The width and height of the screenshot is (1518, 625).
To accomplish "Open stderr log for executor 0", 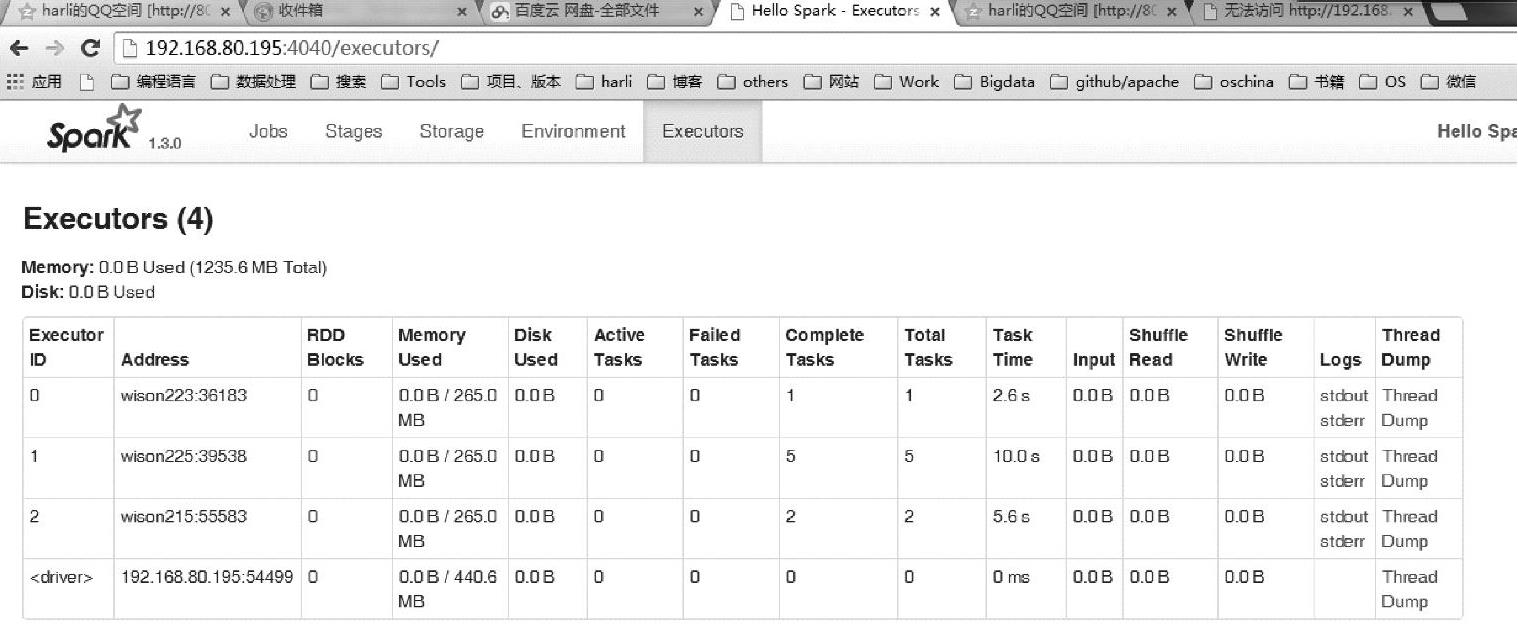I will point(1342,421).
